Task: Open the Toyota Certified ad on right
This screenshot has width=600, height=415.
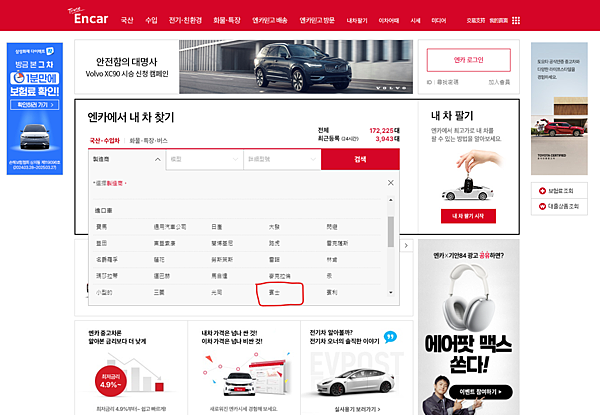Action: (559, 109)
